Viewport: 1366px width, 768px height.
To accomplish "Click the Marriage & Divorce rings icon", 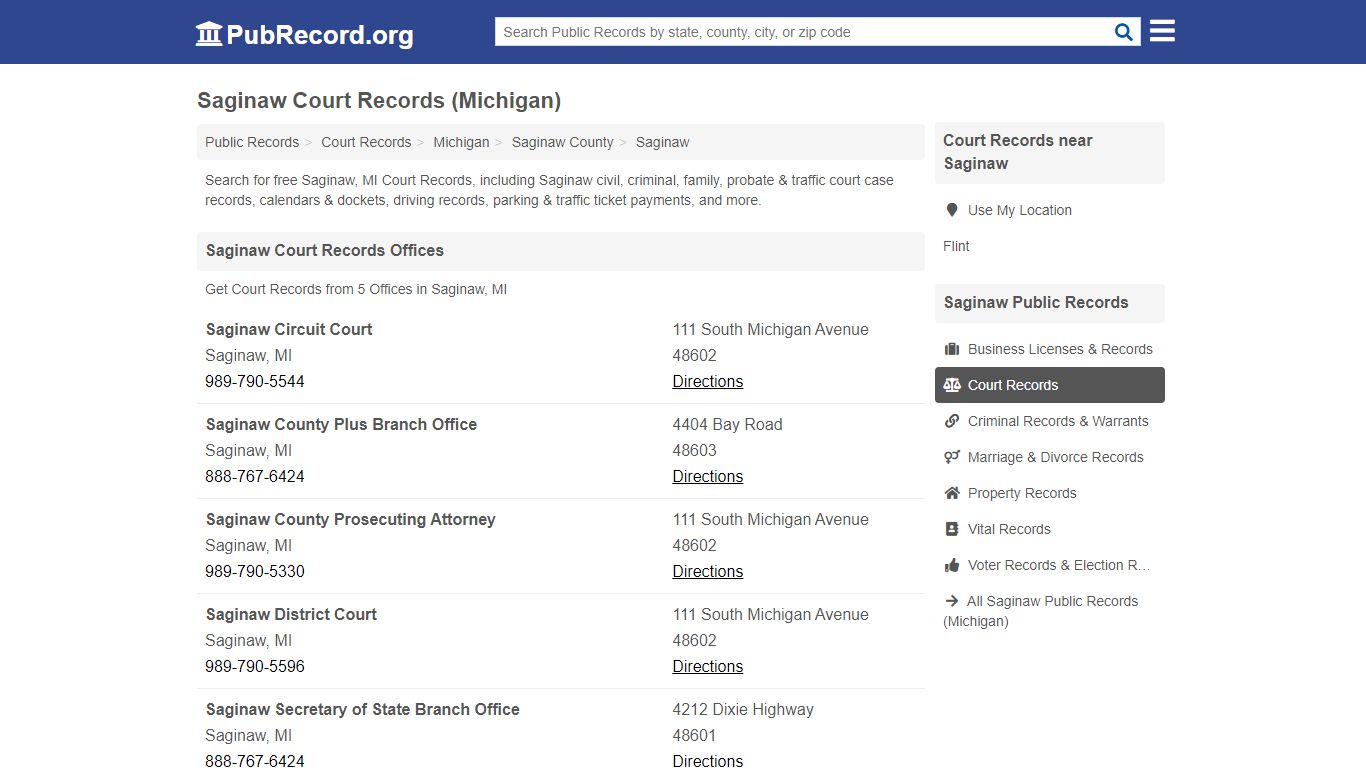I will click(x=952, y=457).
